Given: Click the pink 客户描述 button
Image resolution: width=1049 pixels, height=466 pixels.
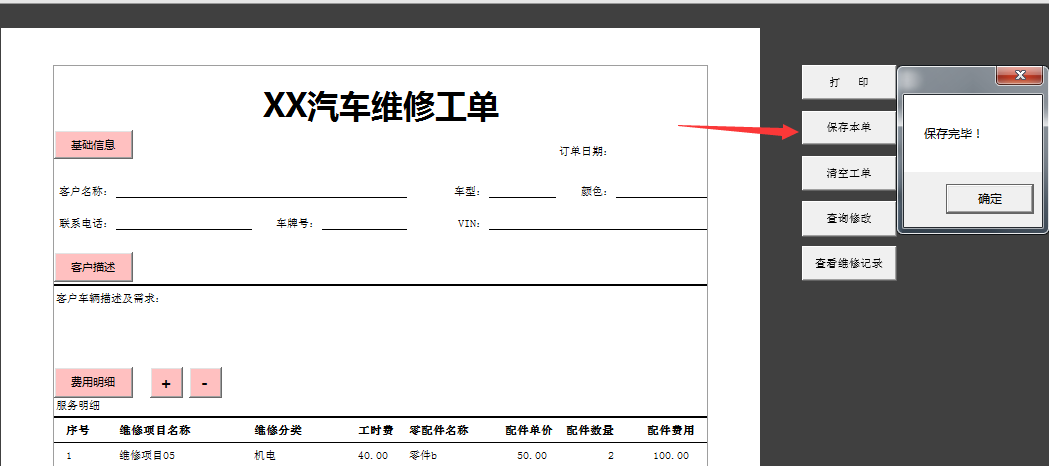Looking at the screenshot, I should pyautogui.click(x=93, y=267).
